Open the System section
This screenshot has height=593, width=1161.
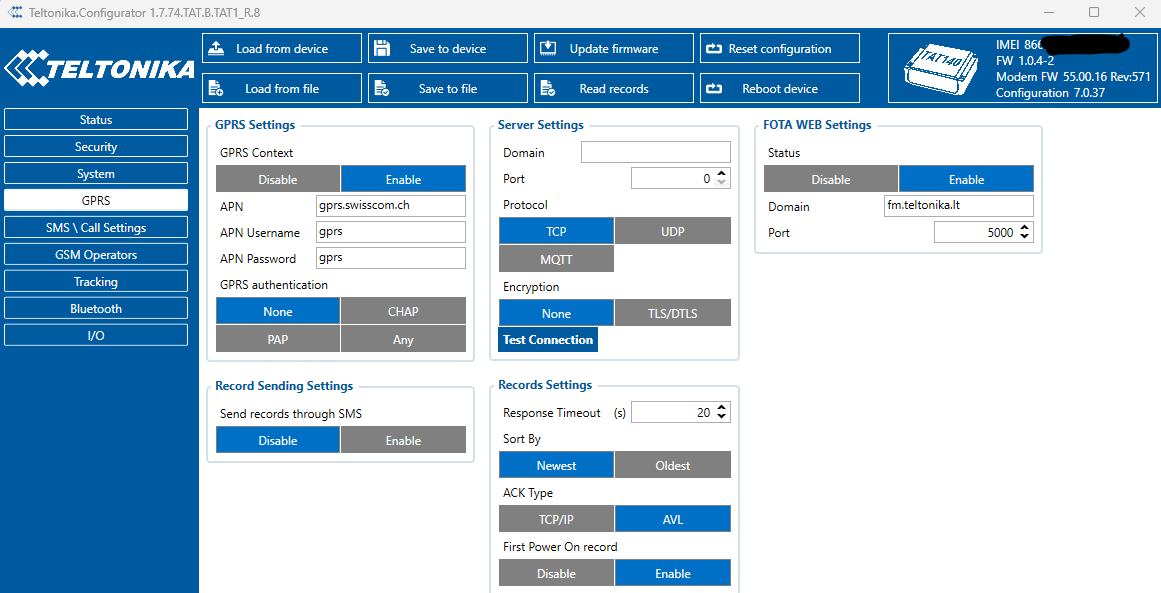(x=96, y=173)
